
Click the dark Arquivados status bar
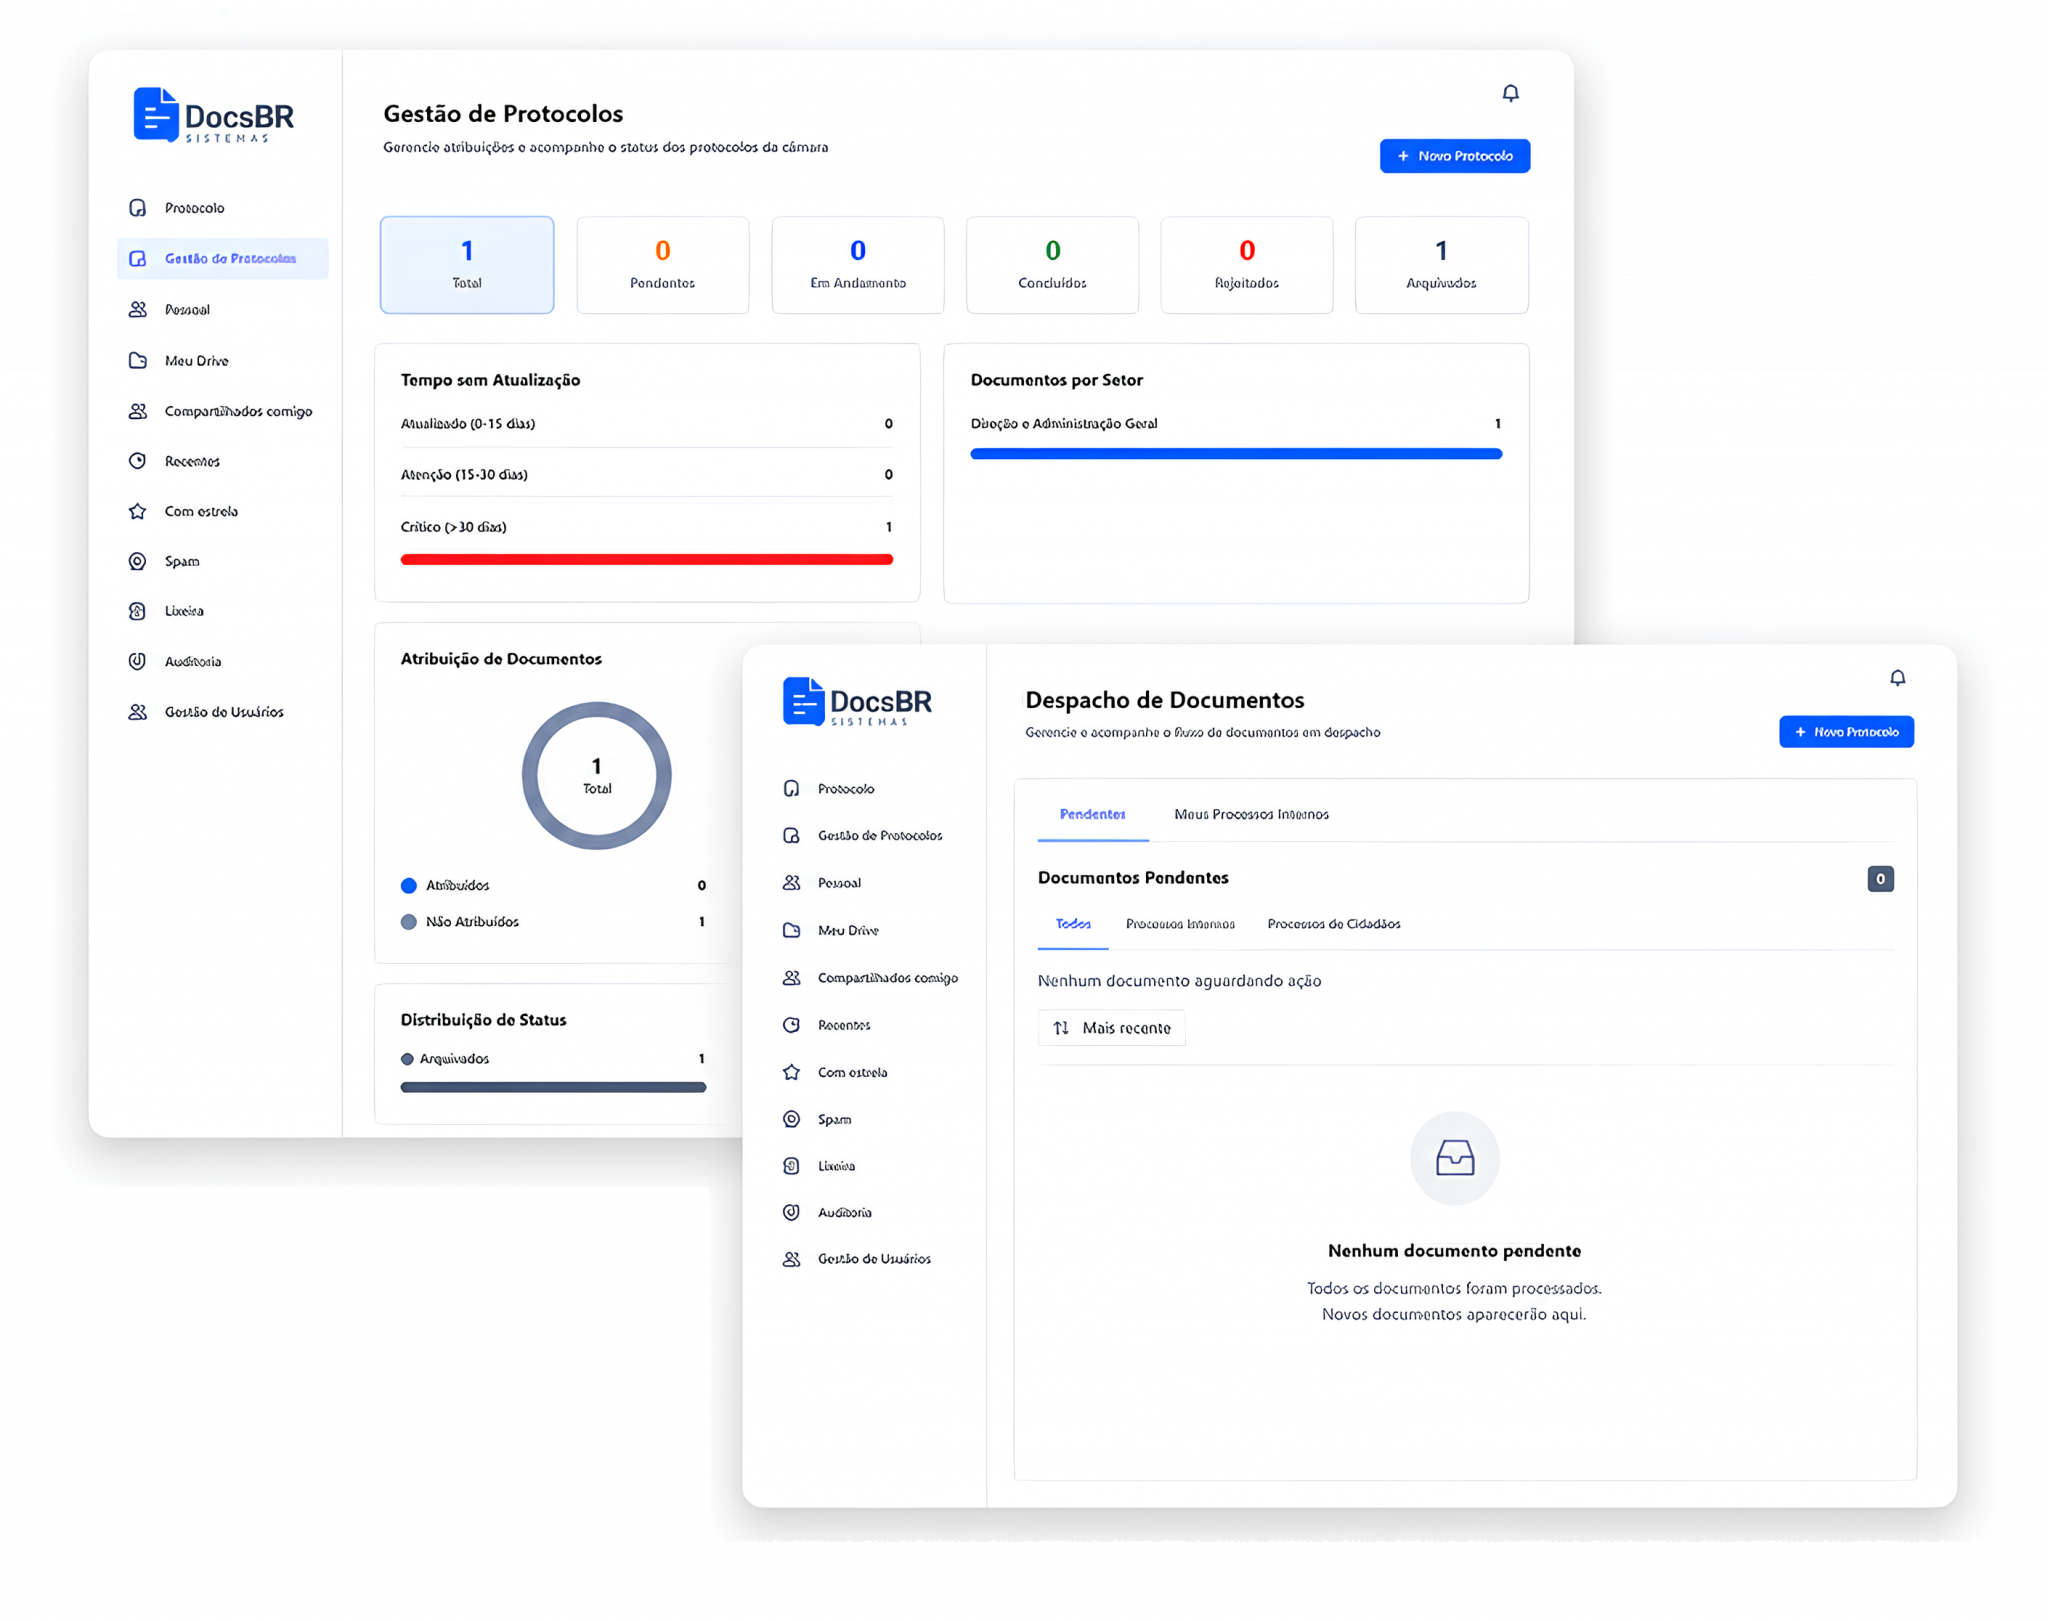pos(553,1087)
